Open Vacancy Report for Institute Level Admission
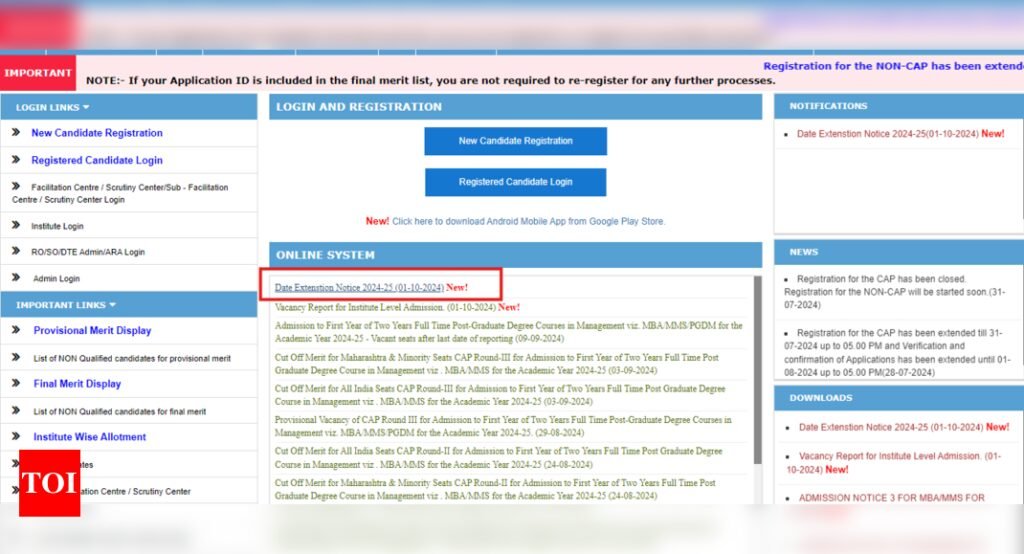The image size is (1024, 554). (385, 307)
